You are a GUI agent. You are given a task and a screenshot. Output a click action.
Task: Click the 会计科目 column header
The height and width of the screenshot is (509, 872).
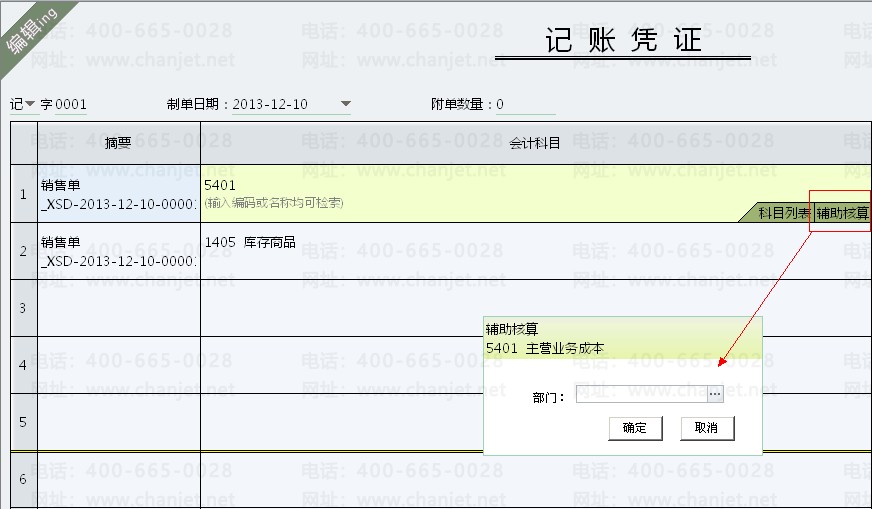coord(535,143)
